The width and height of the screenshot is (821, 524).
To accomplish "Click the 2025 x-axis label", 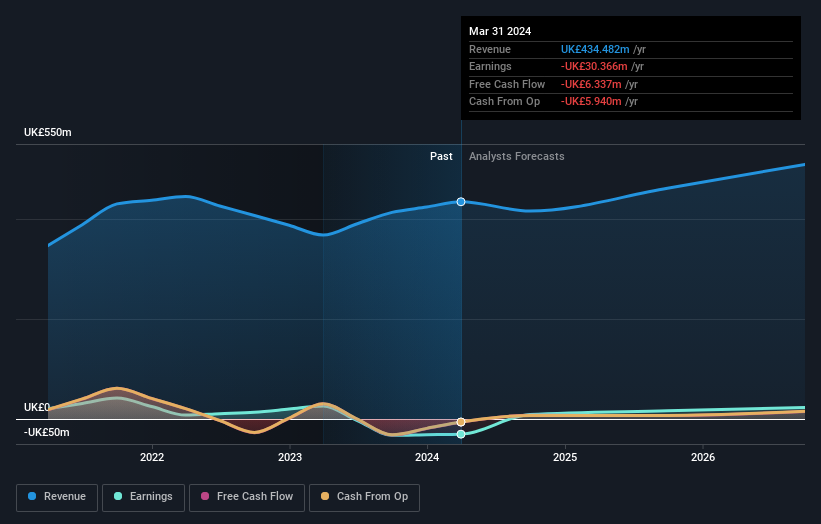I will (565, 458).
